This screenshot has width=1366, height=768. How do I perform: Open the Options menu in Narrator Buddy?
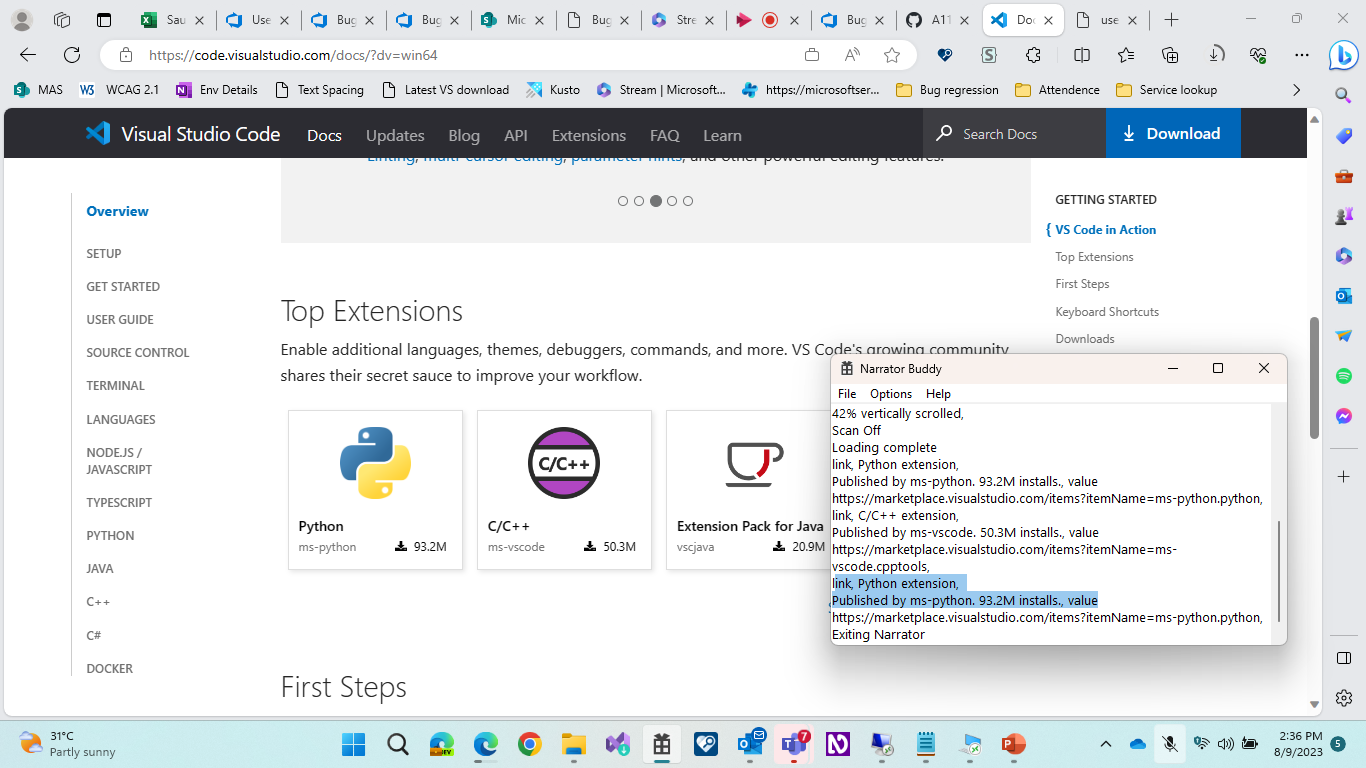pyautogui.click(x=890, y=393)
